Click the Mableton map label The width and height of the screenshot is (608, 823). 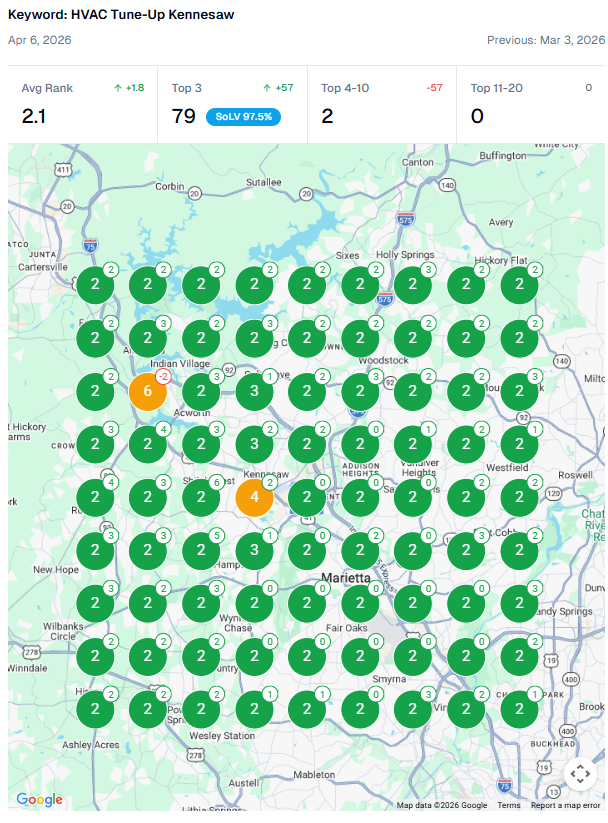[314, 775]
